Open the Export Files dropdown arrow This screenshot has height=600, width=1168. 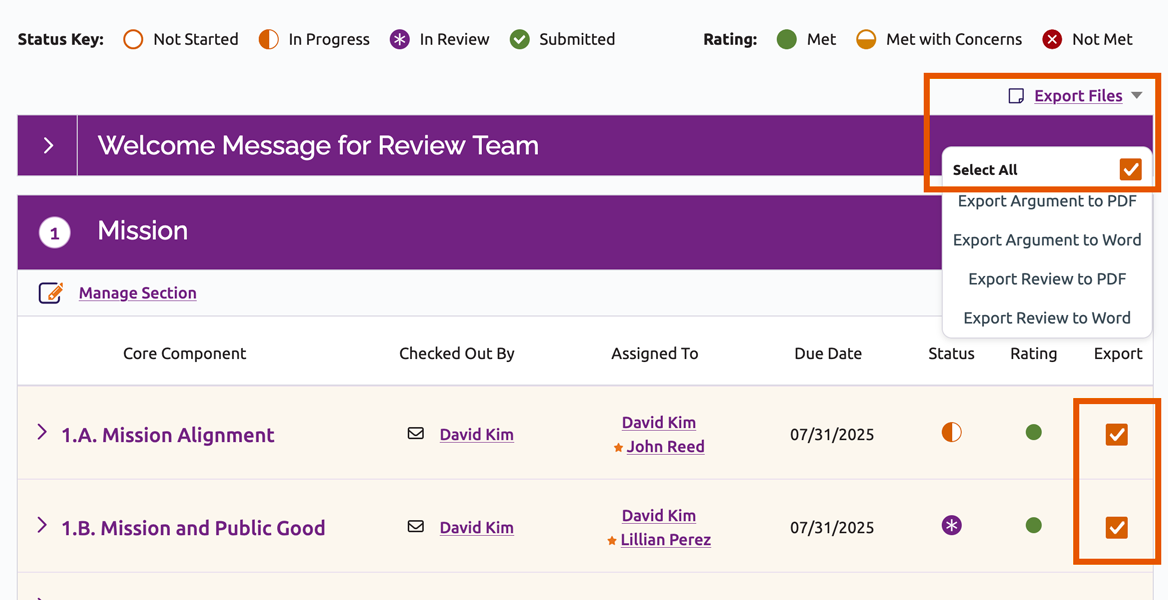pos(1137,96)
